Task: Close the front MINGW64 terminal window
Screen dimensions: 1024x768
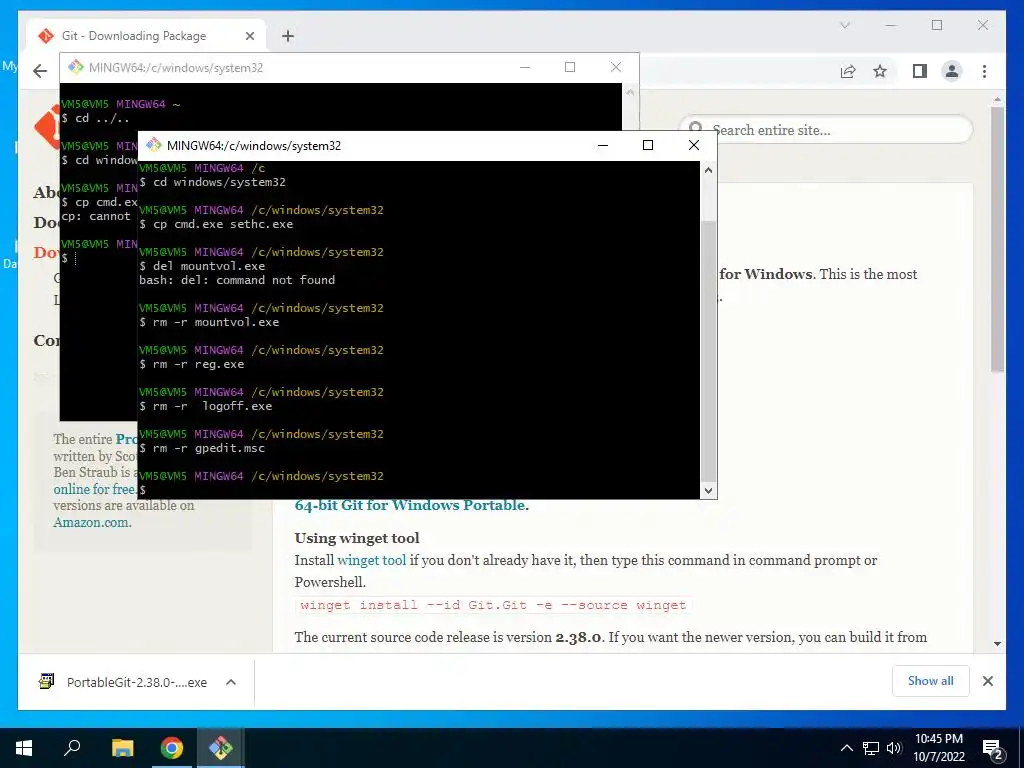Action: 694,145
